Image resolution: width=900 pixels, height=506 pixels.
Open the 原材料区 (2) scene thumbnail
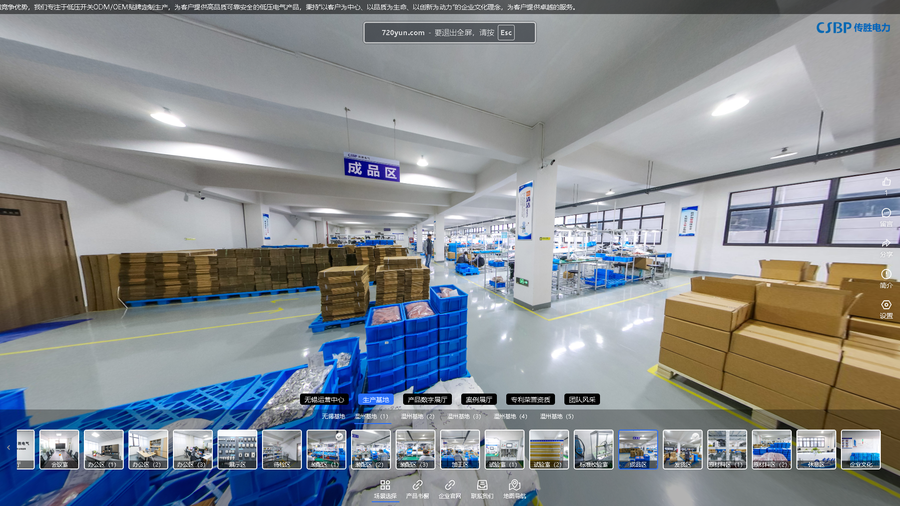pos(771,450)
